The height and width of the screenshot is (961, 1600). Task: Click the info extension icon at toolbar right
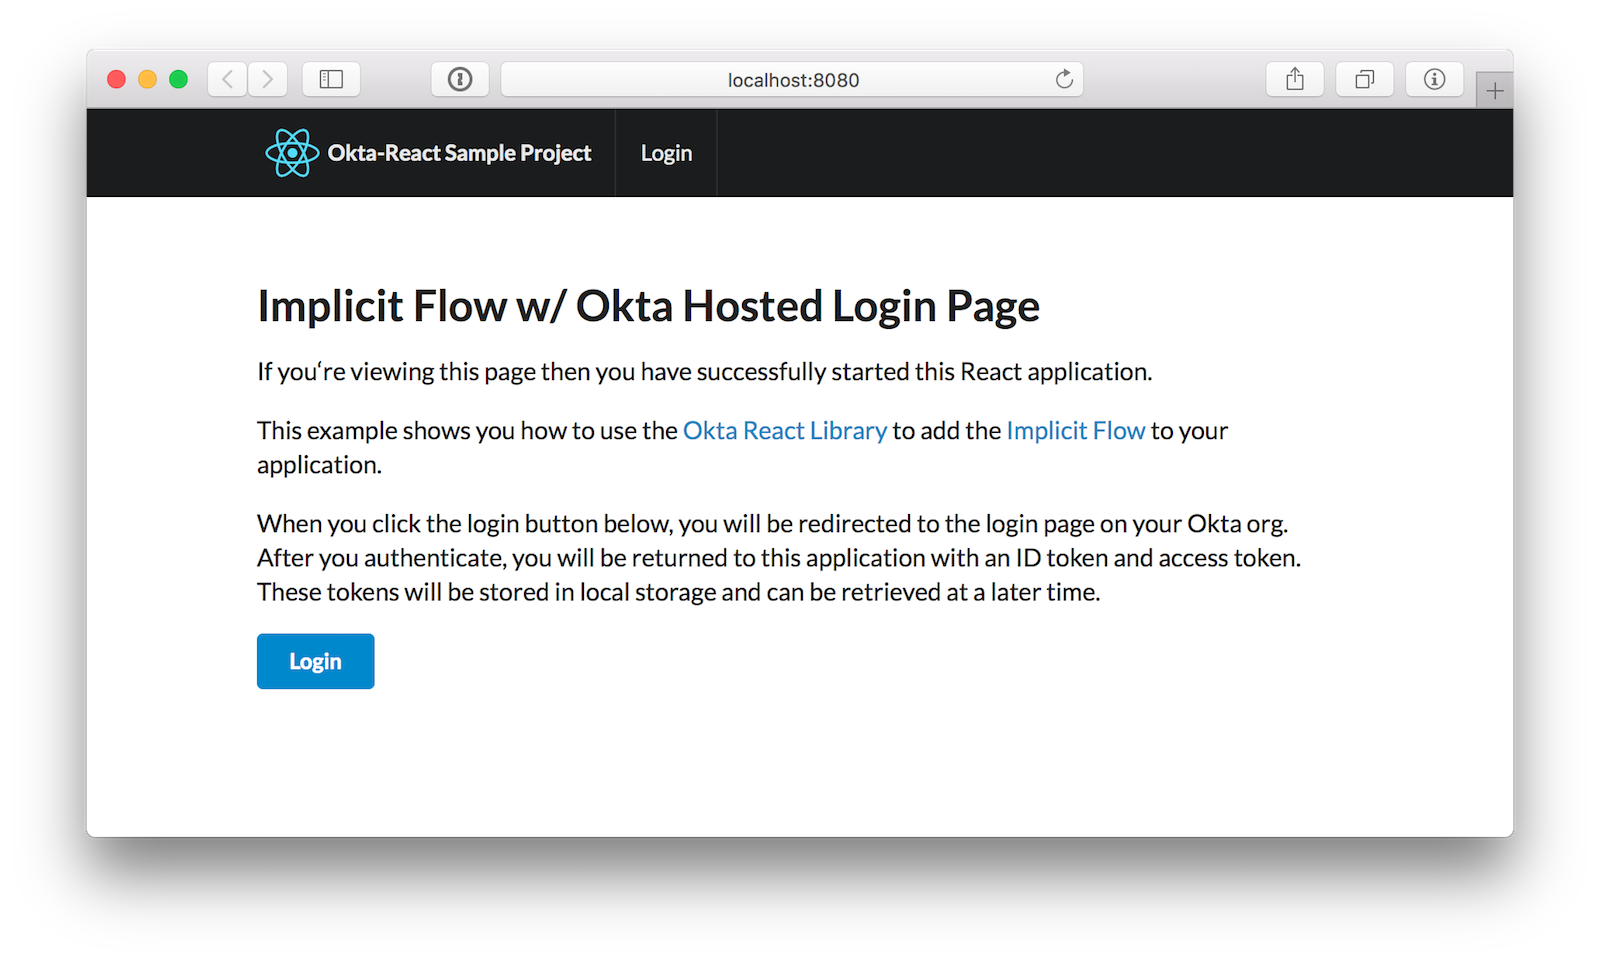(x=1434, y=79)
